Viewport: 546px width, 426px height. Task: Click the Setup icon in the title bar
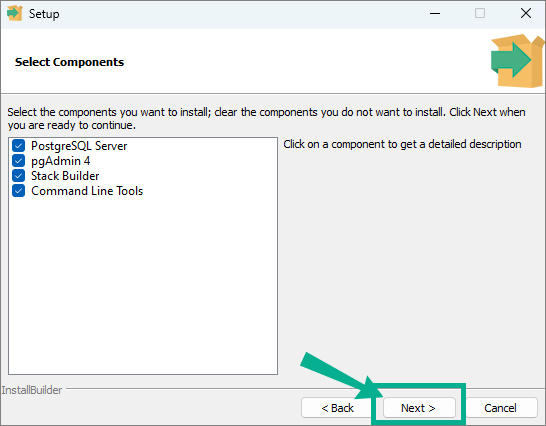tap(14, 13)
